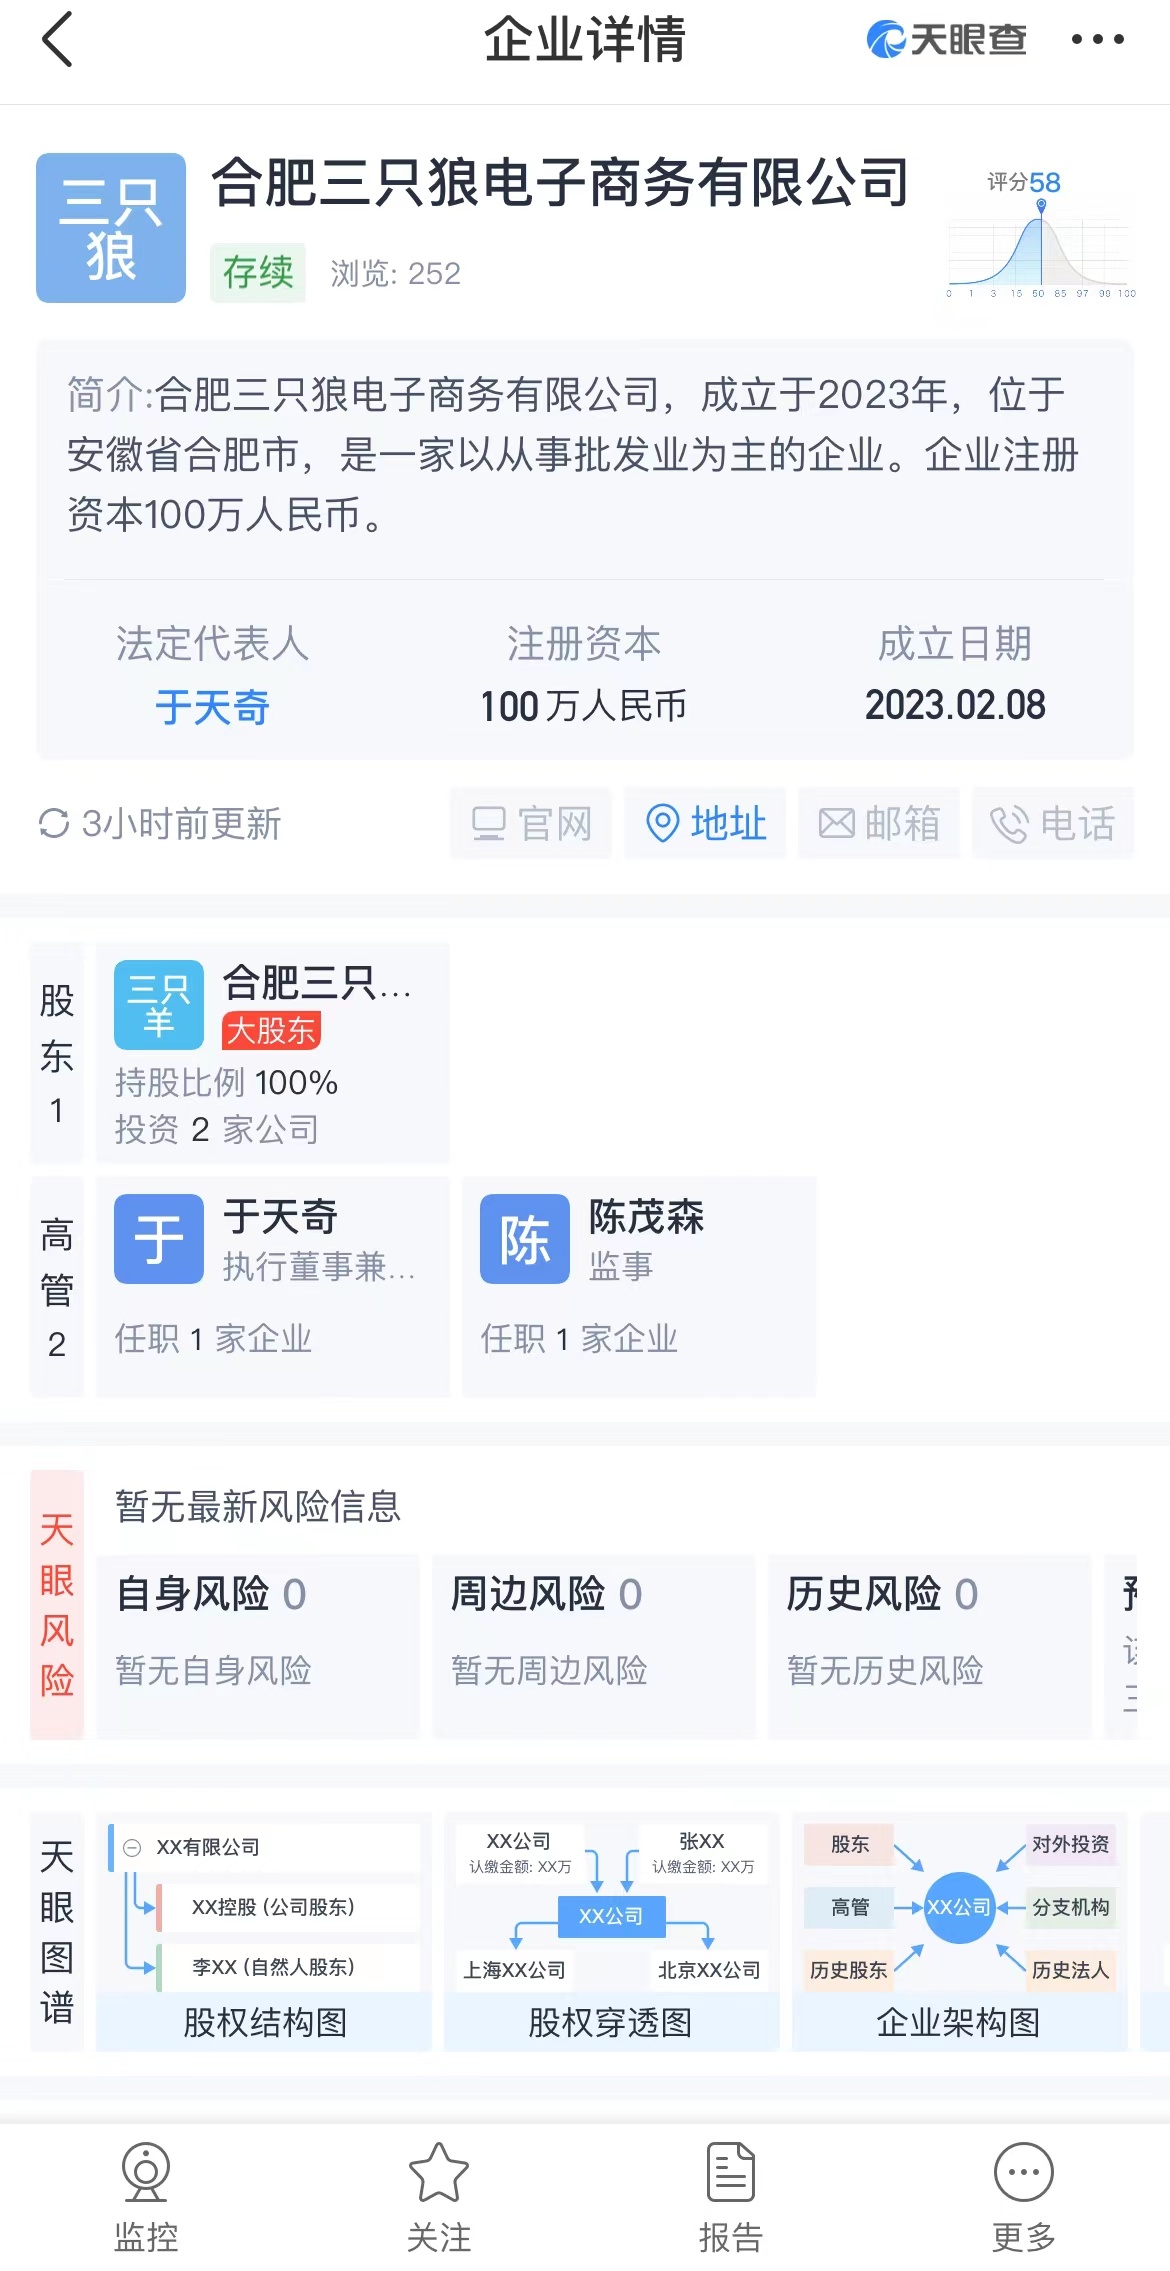Image resolution: width=1170 pixels, height=2271 pixels.
Task: Refresh via the 3小时前更新 icon
Action: (x=54, y=824)
